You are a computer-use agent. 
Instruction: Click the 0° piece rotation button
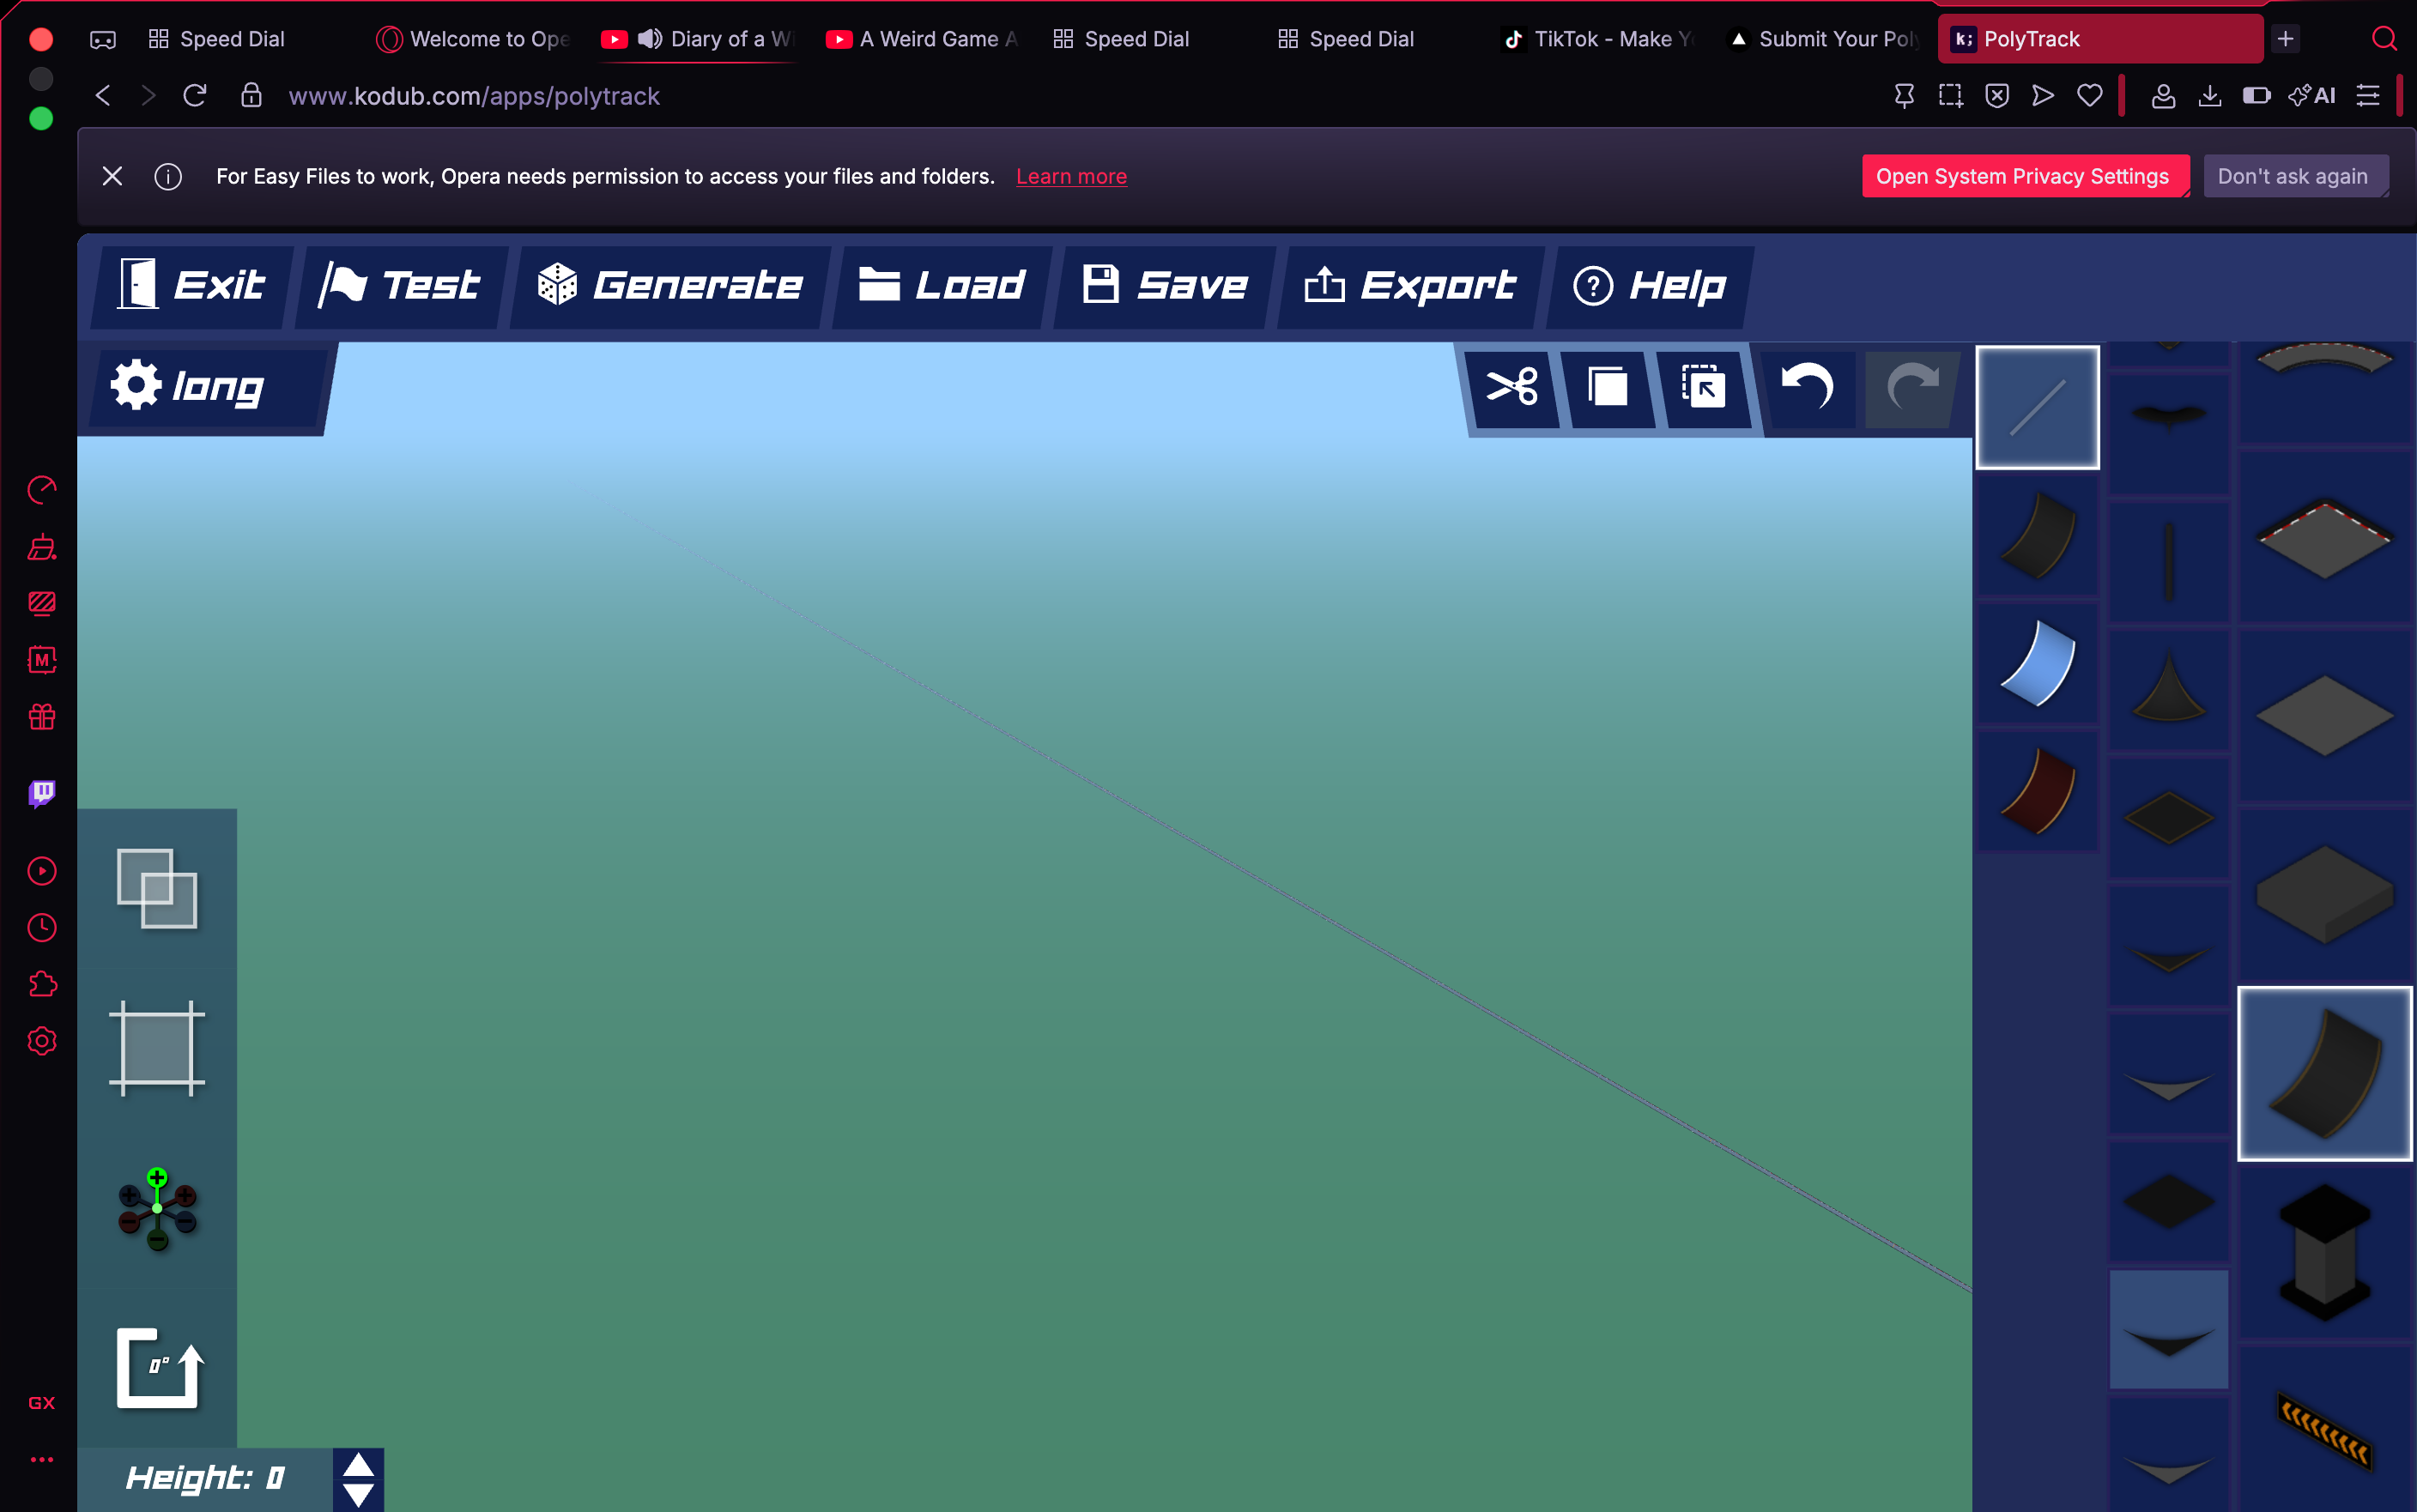(x=159, y=1368)
